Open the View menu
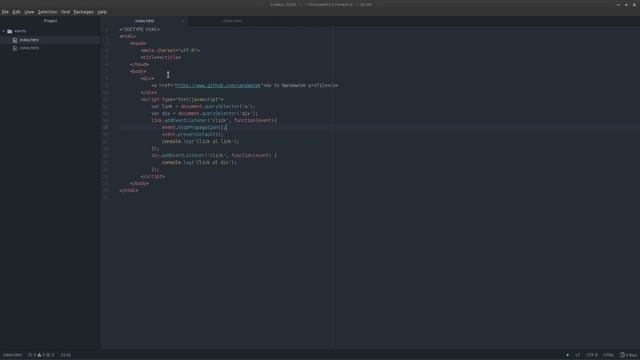This screenshot has height=360, width=640. pyautogui.click(x=29, y=12)
